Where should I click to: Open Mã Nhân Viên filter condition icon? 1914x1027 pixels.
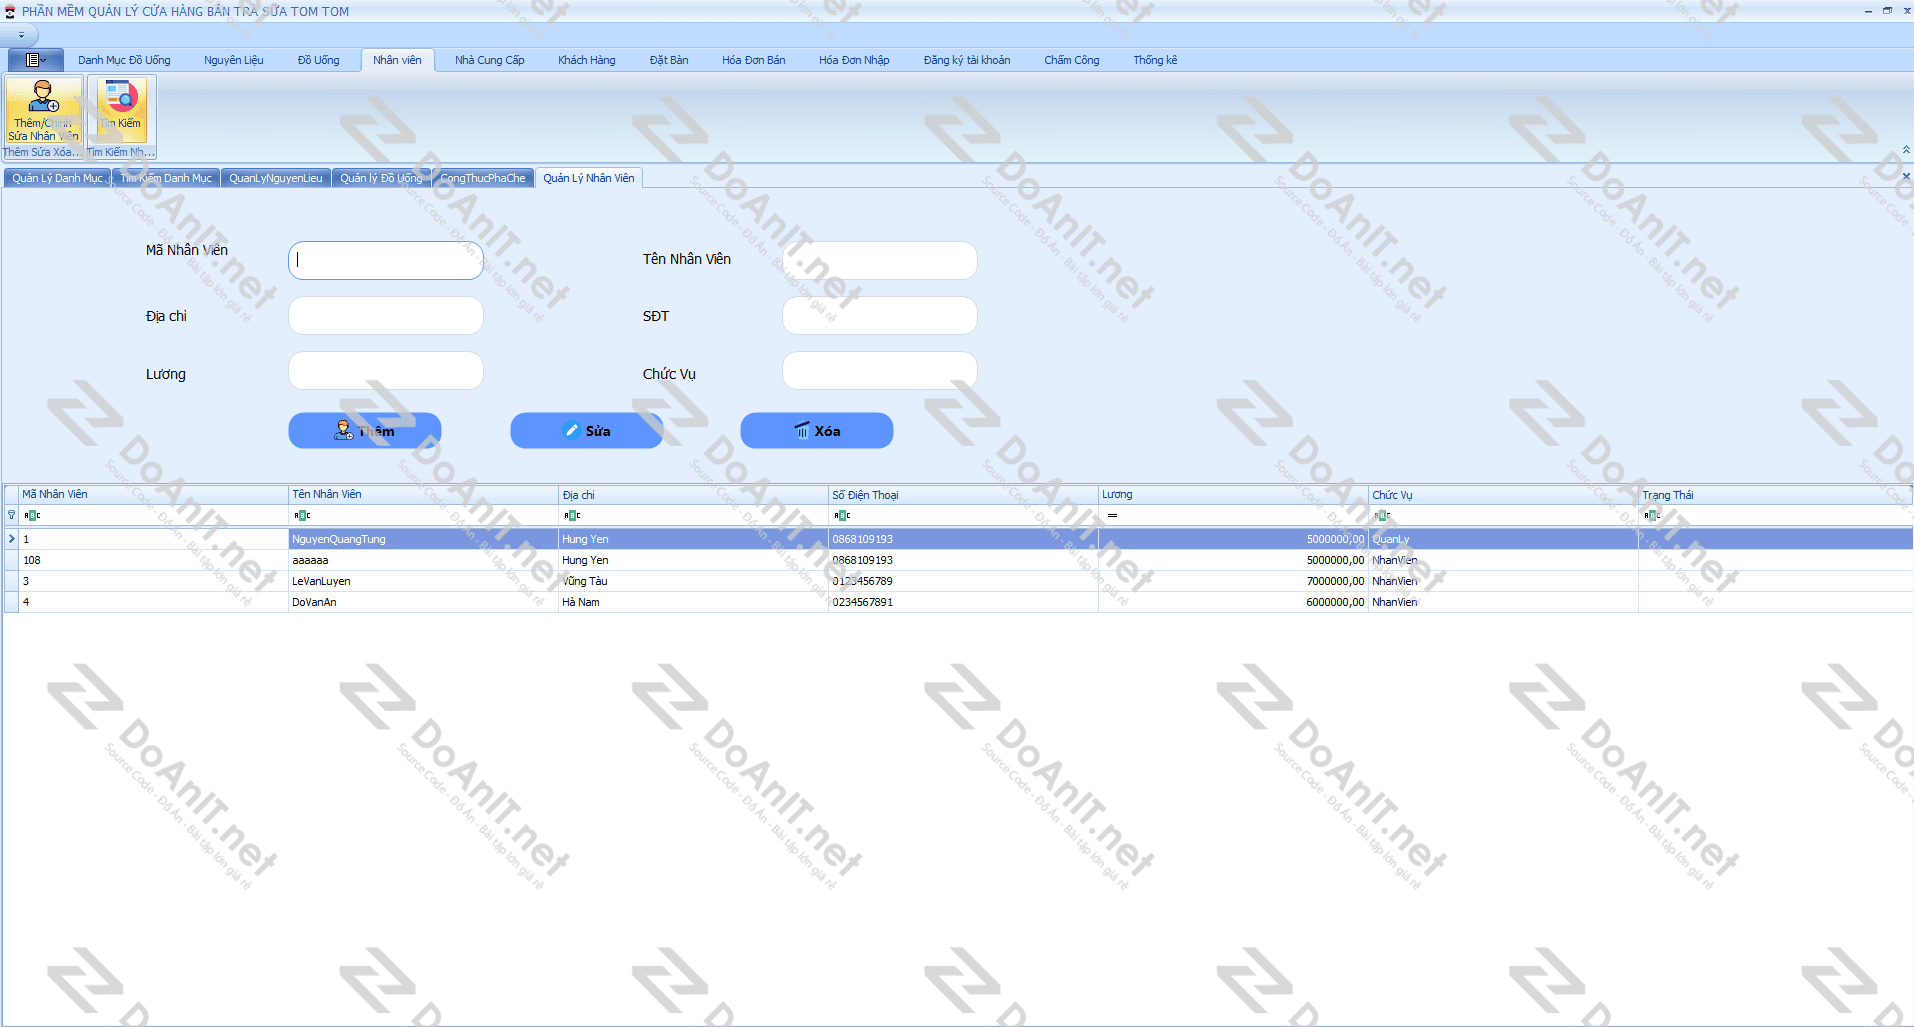tap(32, 516)
